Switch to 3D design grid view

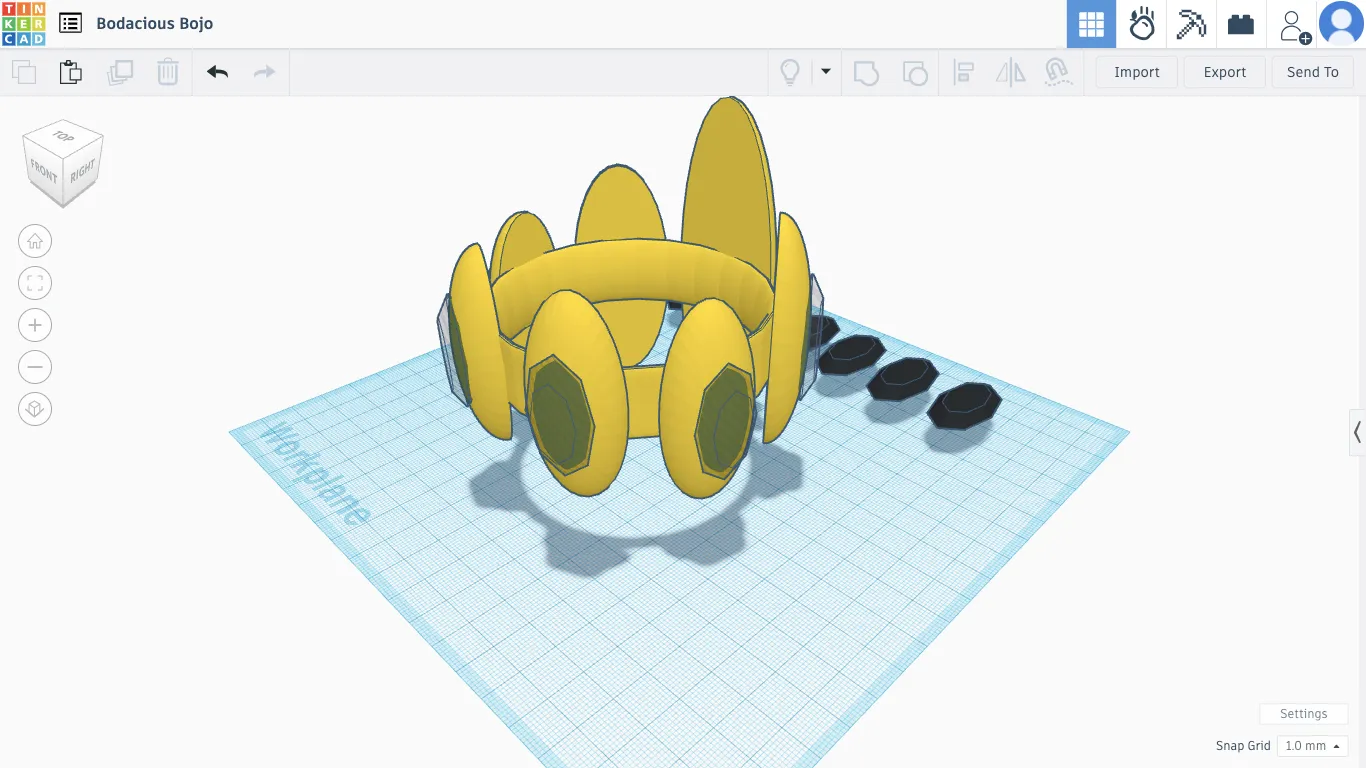pos(1091,24)
